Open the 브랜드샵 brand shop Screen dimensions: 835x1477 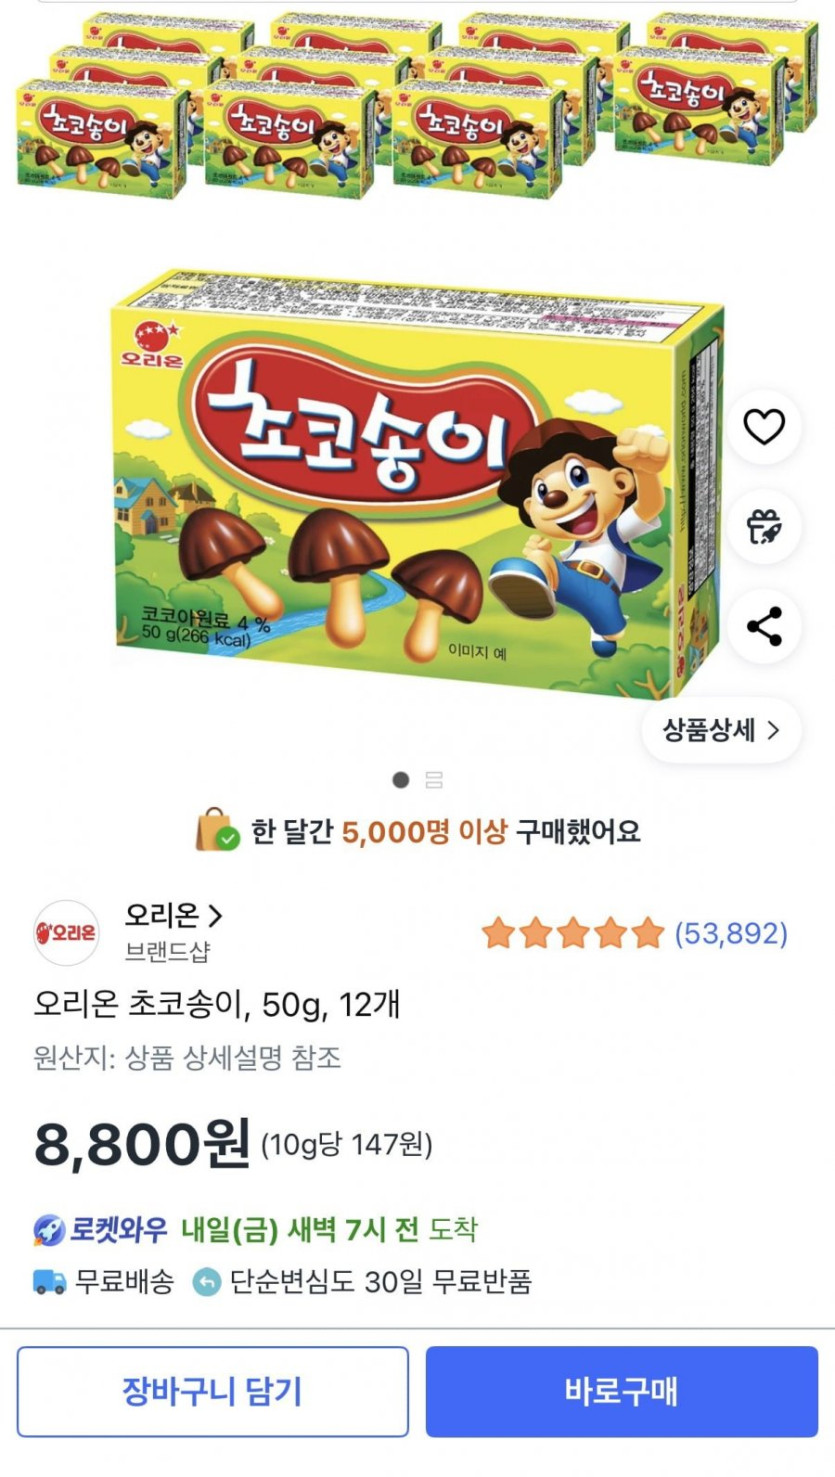pyautogui.click(x=167, y=952)
